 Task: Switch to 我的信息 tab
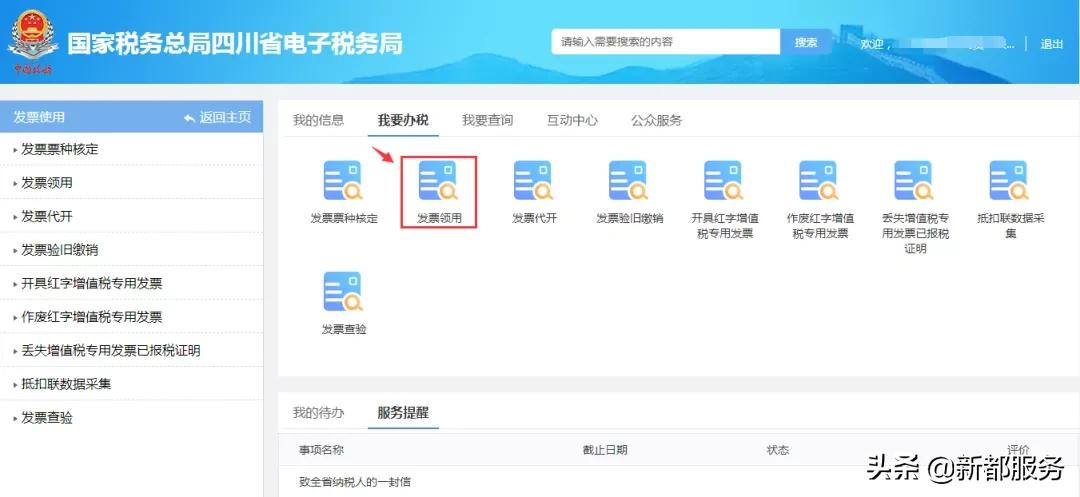pyautogui.click(x=318, y=120)
